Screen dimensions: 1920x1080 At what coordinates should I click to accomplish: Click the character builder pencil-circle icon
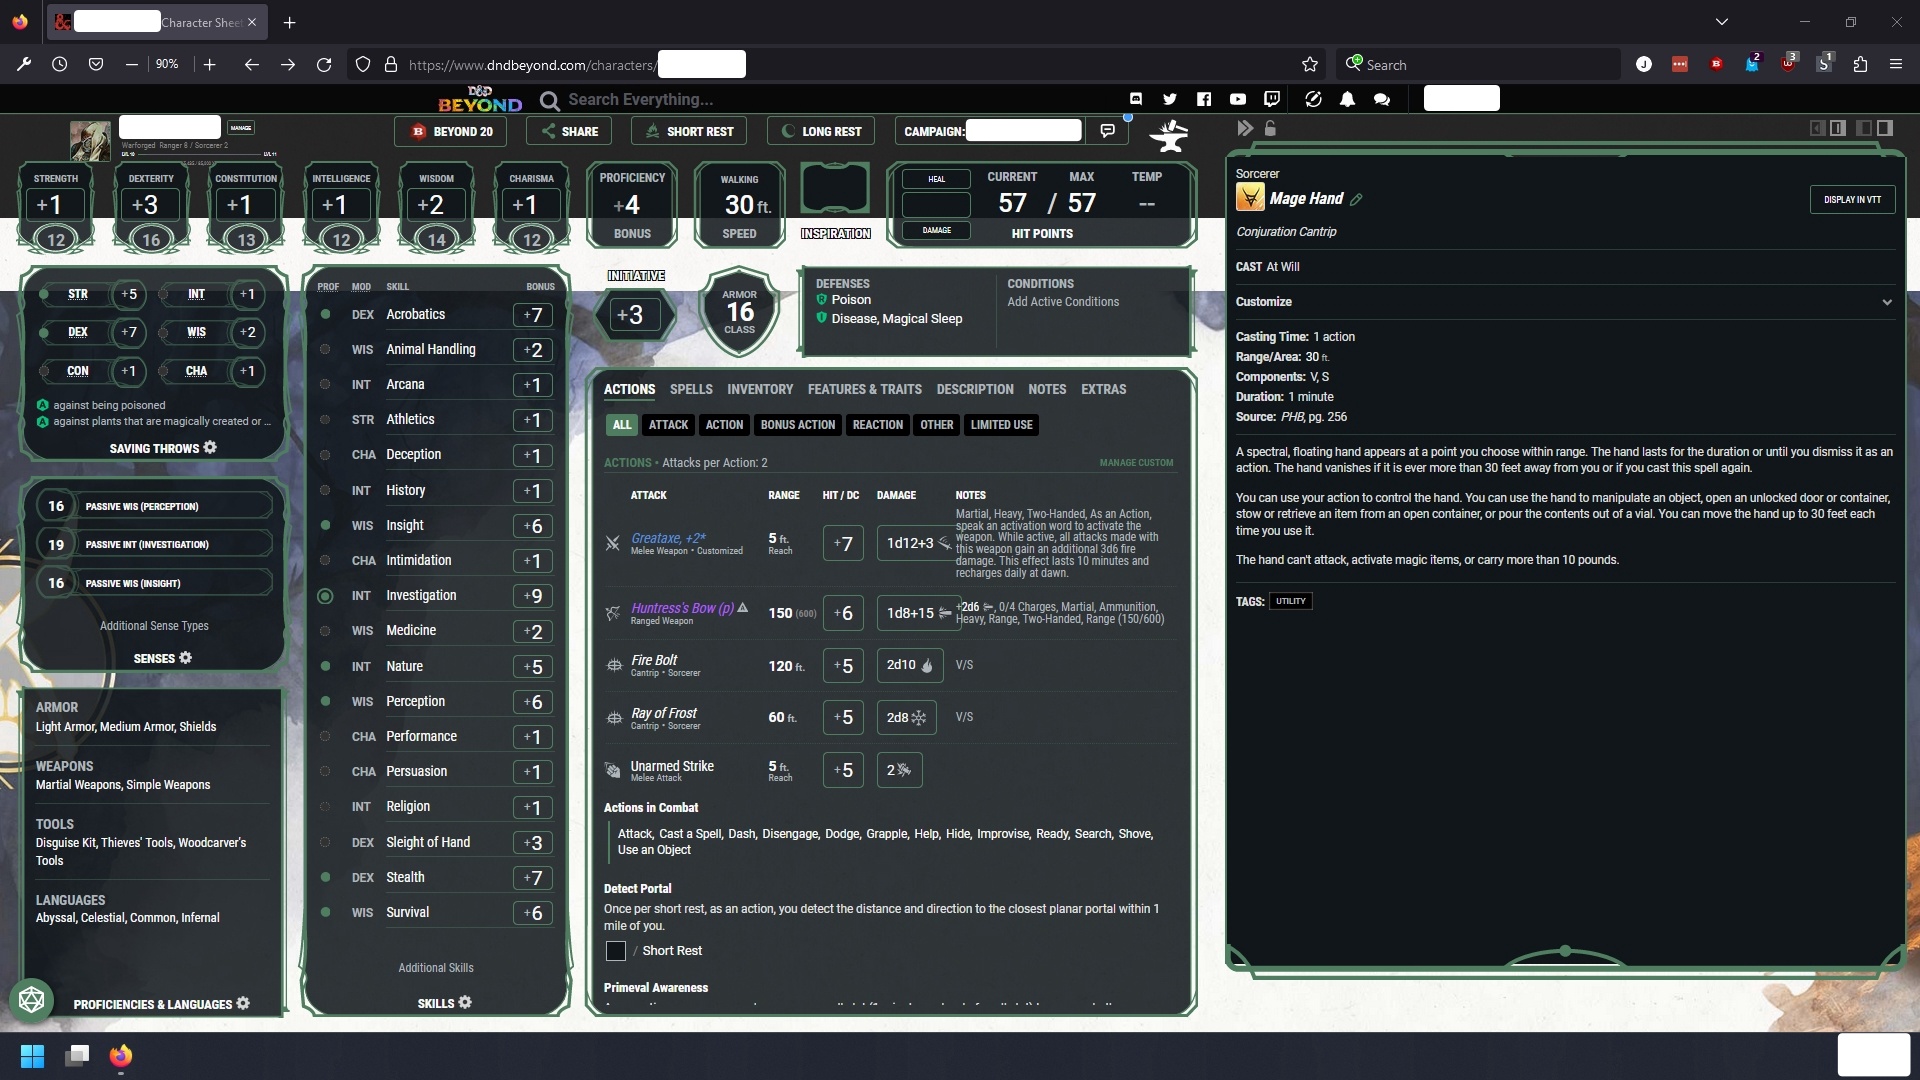click(1314, 99)
